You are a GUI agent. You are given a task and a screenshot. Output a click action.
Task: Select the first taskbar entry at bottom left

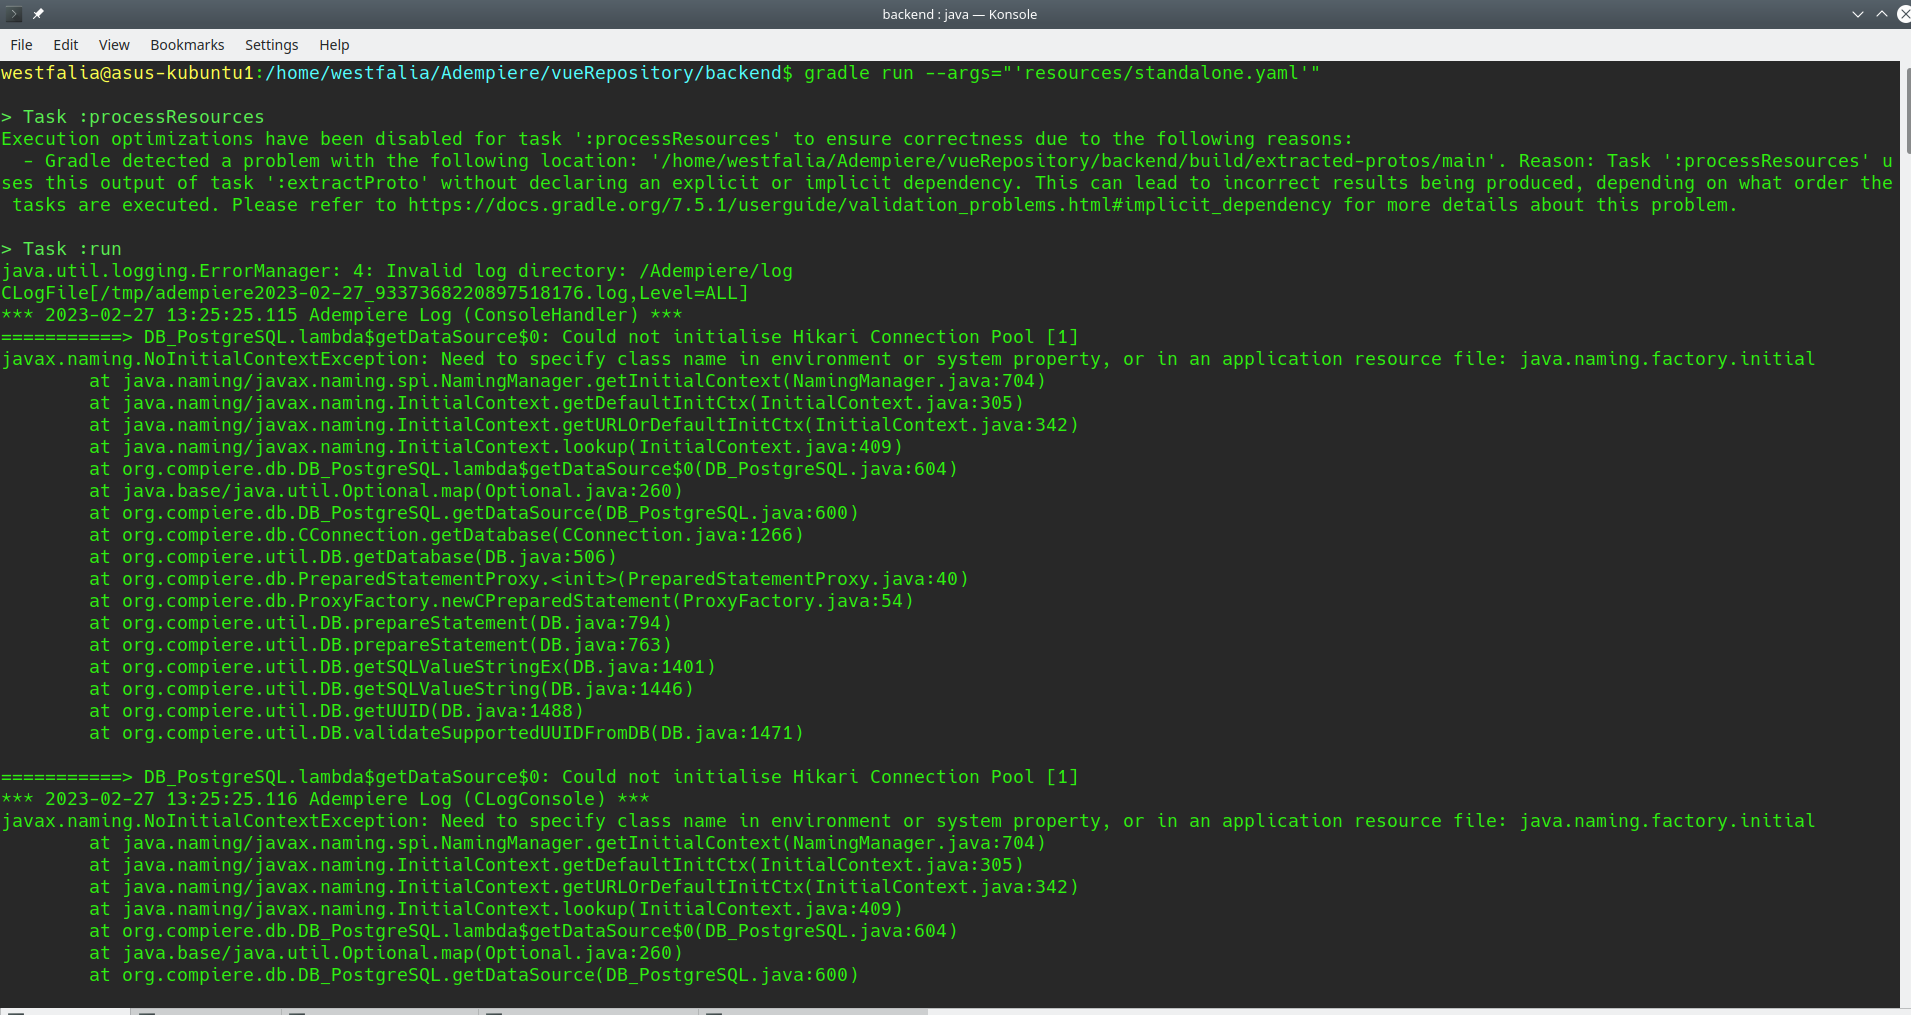[65, 1010]
